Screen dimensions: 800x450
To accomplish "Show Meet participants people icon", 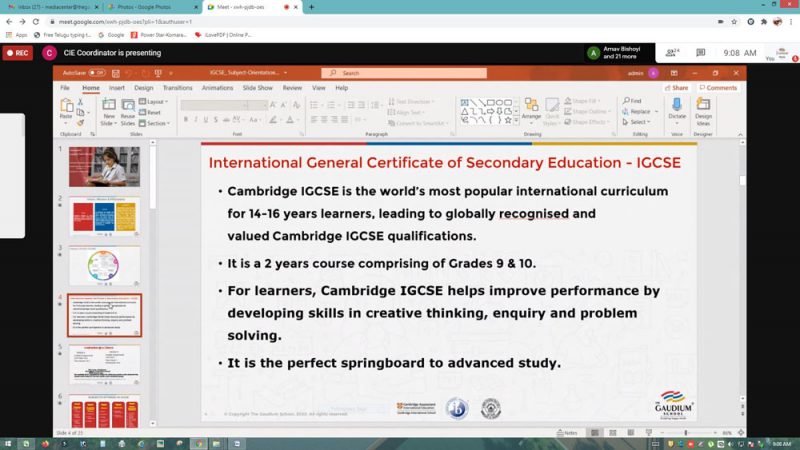I will click(672, 53).
